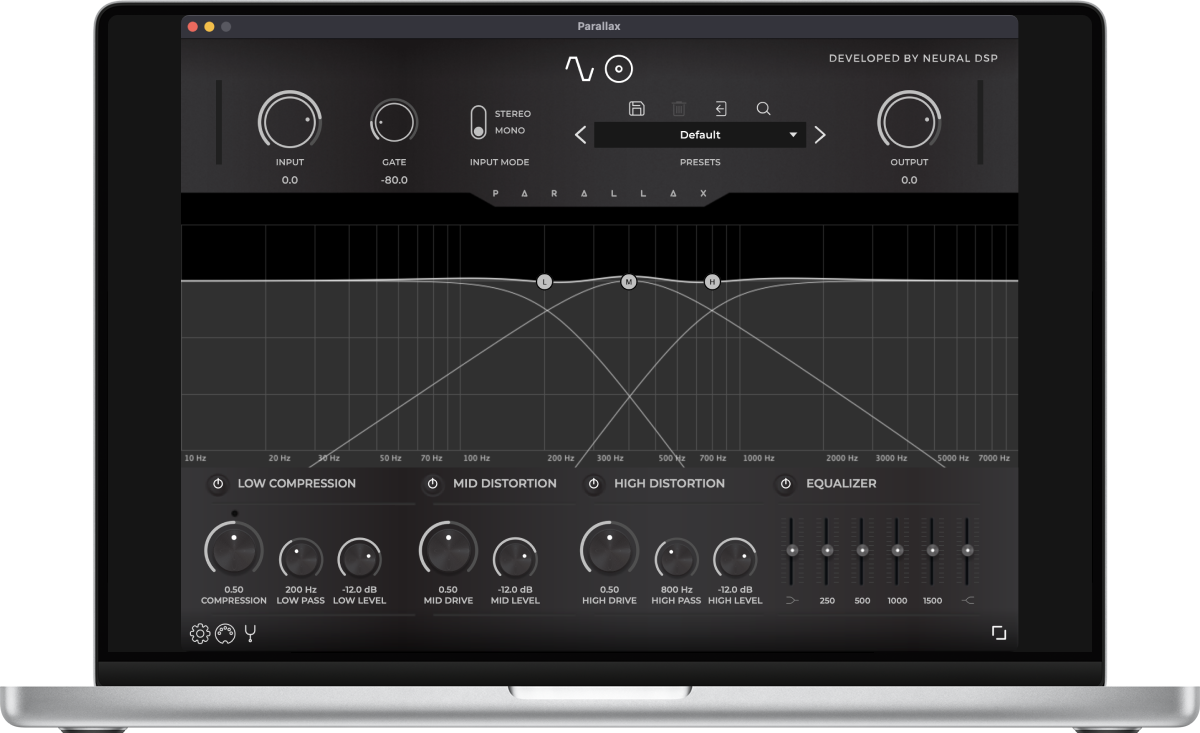
Task: Click the gate value -80.0
Action: 394,180
